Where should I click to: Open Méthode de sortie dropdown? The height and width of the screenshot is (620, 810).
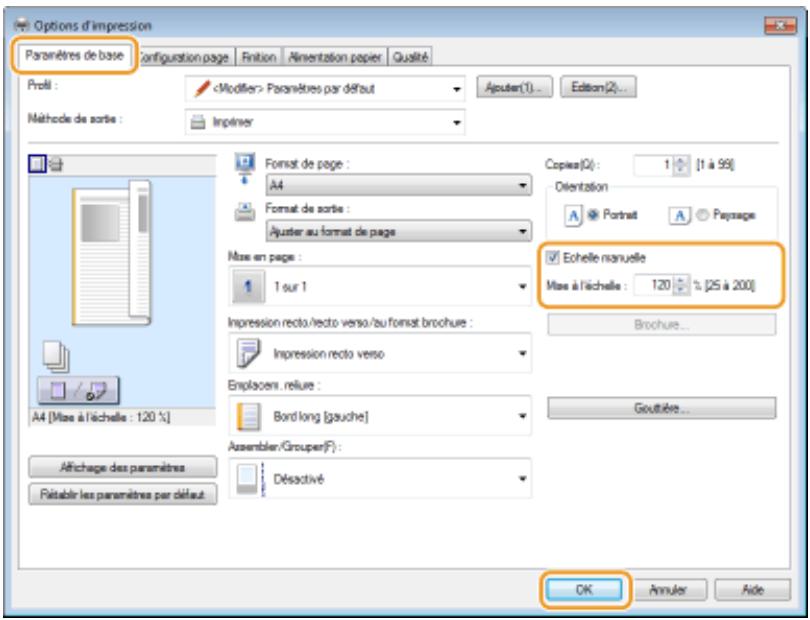325,122
